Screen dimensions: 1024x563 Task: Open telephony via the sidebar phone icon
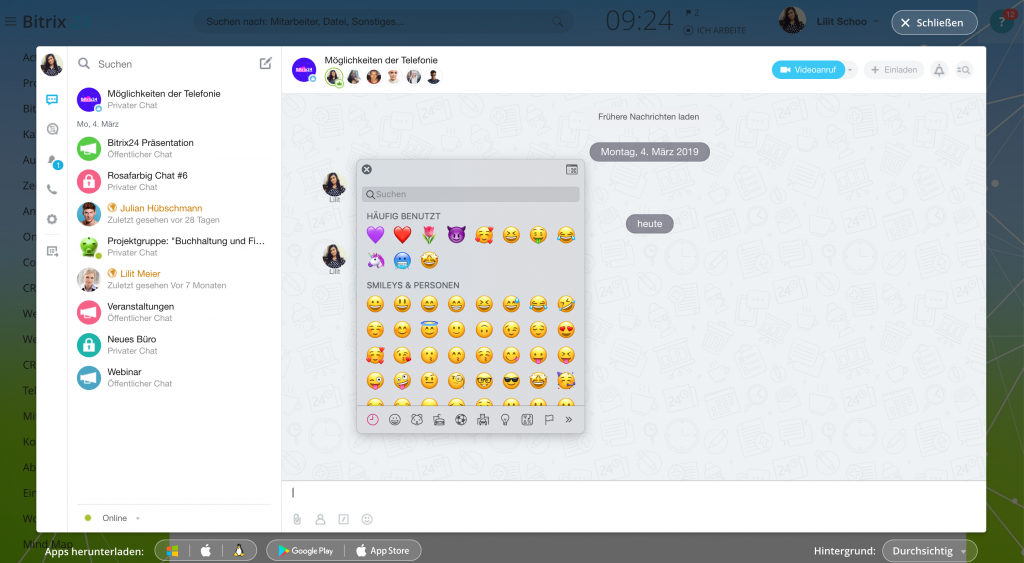(x=52, y=189)
